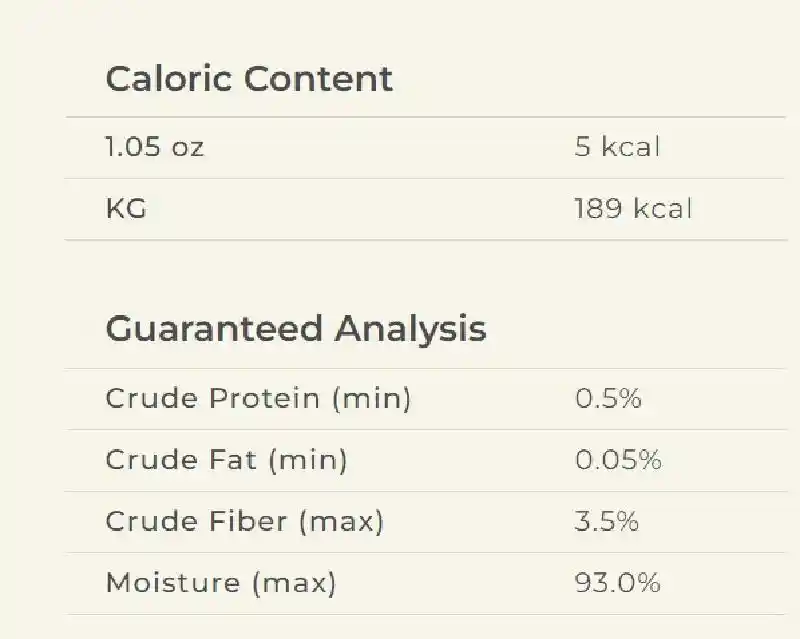The image size is (800, 639).
Task: Click the "189 kcal" value
Action: [633, 209]
